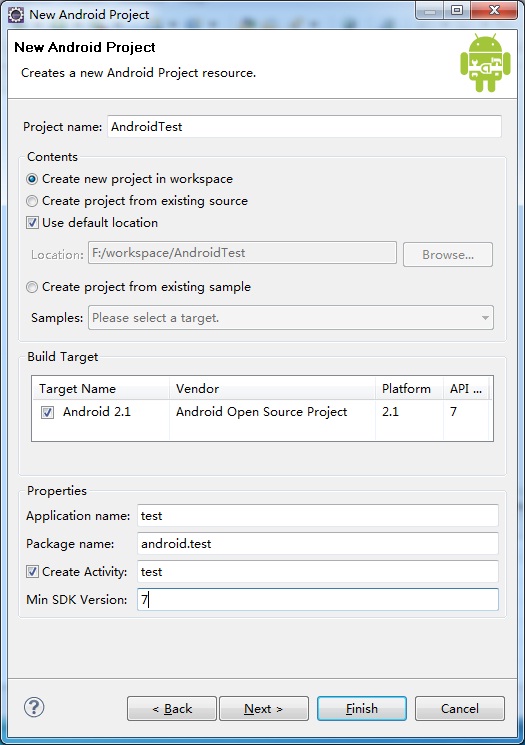Click the green Android robot logo
This screenshot has height=745, width=525.
pyautogui.click(x=485, y=63)
